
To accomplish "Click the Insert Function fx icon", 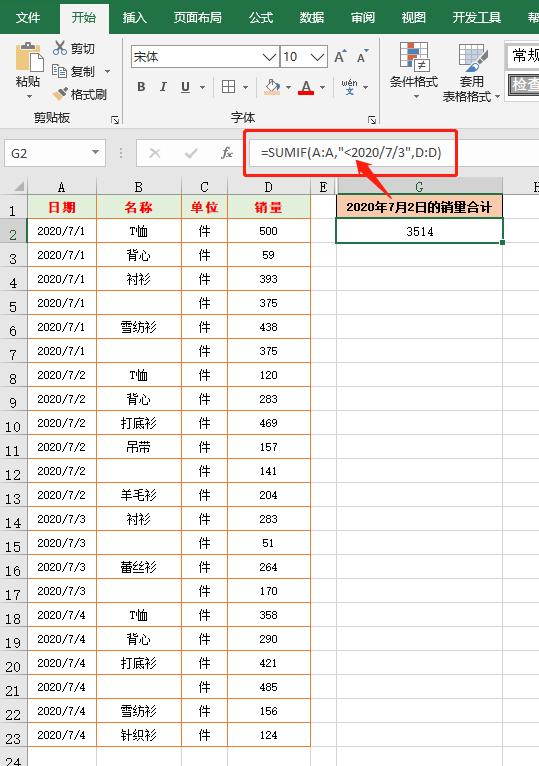I will pyautogui.click(x=227, y=153).
